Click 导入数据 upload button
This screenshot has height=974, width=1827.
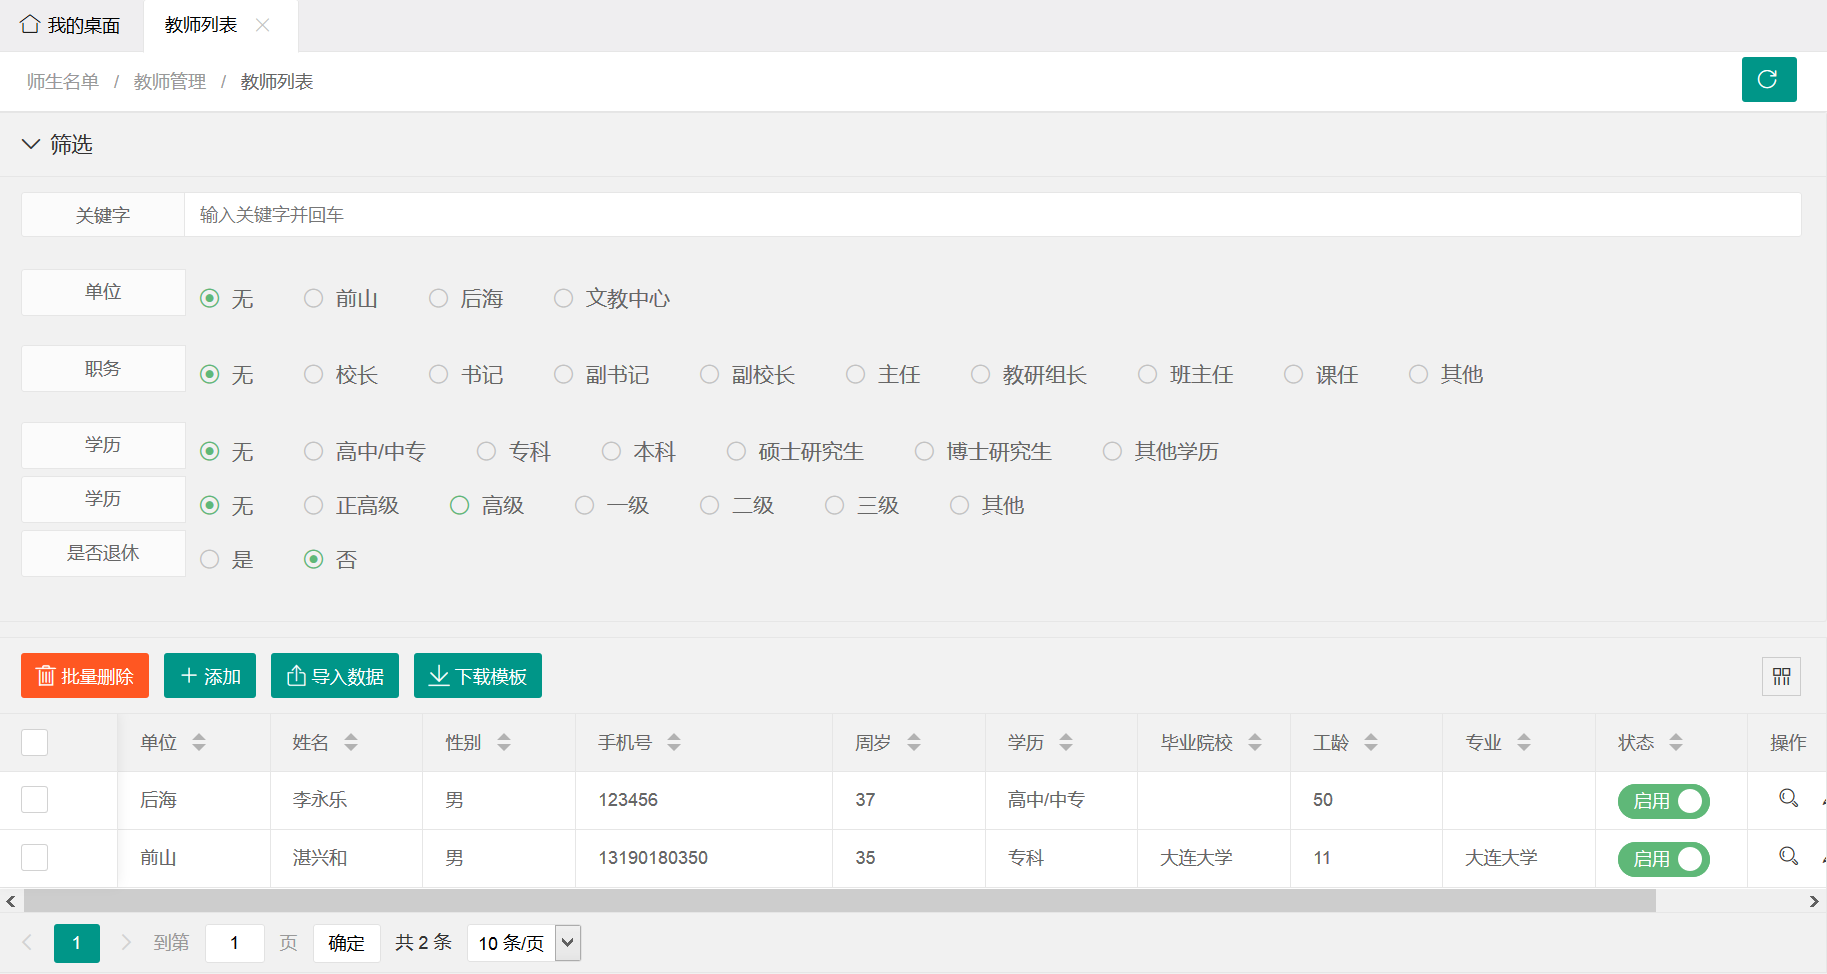tap(335, 676)
